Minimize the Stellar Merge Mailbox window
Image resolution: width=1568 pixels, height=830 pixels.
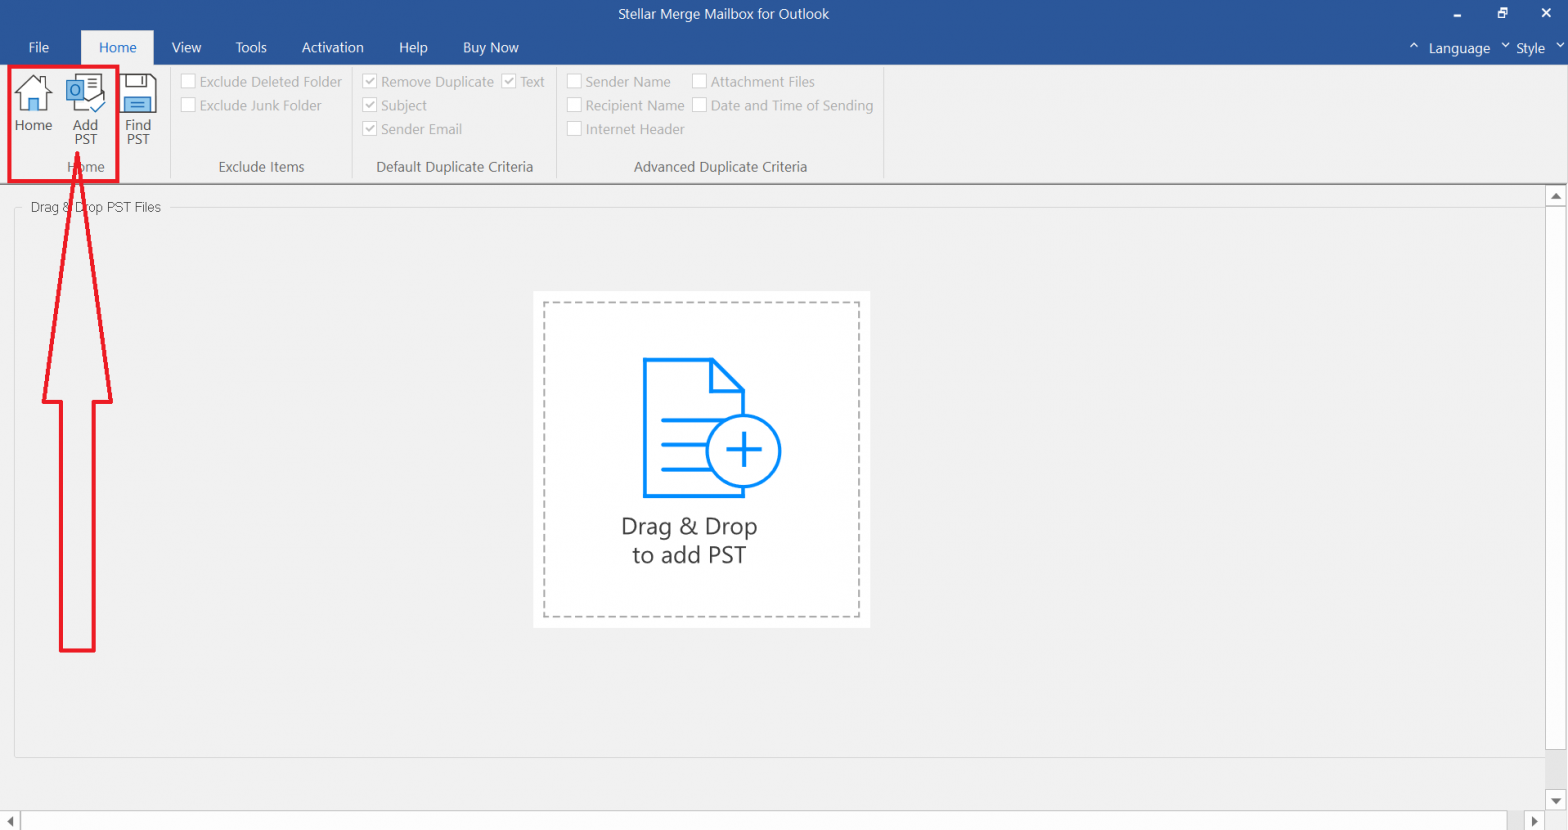click(x=1458, y=14)
